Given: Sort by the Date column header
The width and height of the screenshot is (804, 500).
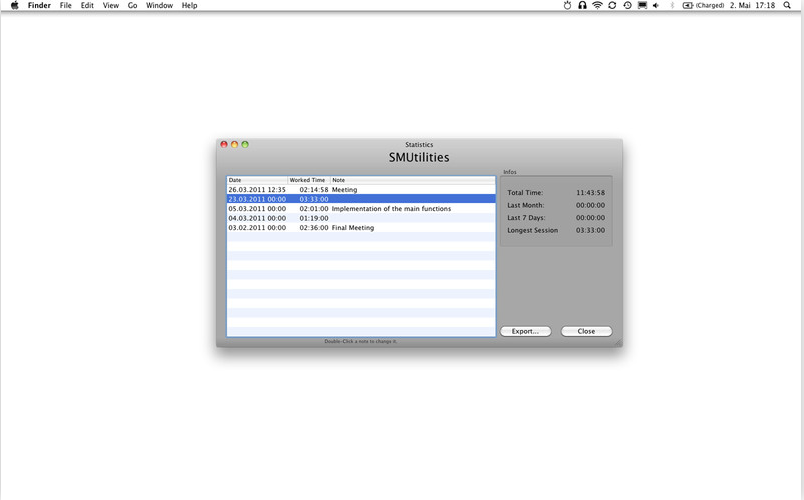Looking at the screenshot, I should click(257, 180).
